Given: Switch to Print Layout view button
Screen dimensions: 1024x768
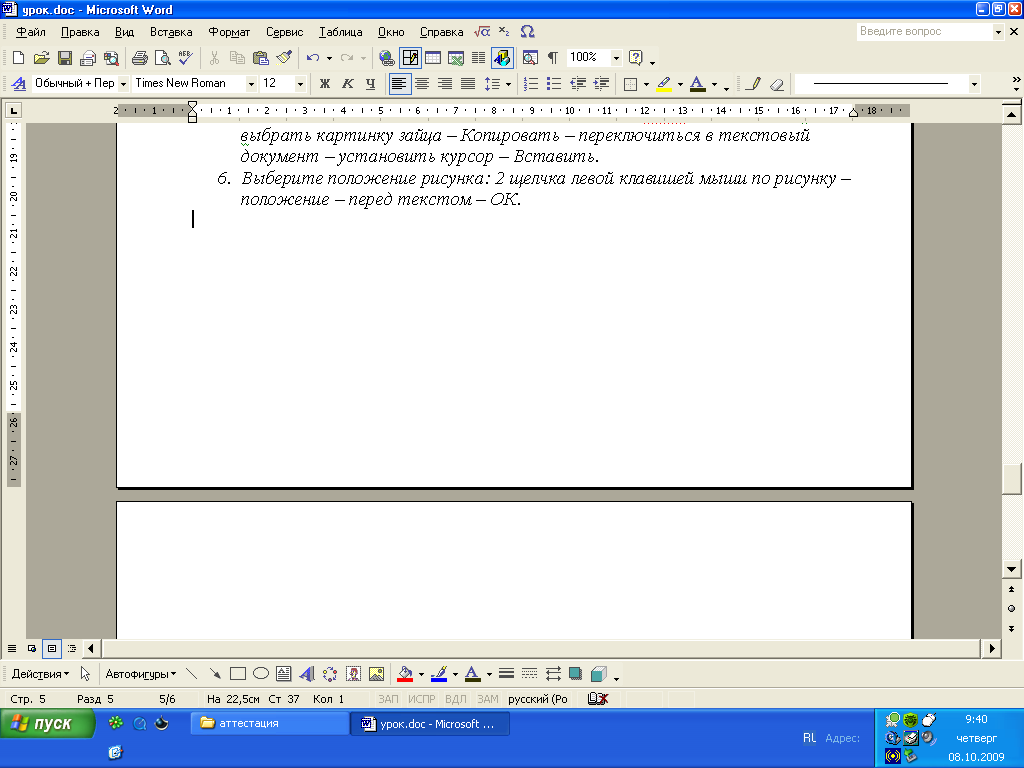Looking at the screenshot, I should pyautogui.click(x=52, y=648).
